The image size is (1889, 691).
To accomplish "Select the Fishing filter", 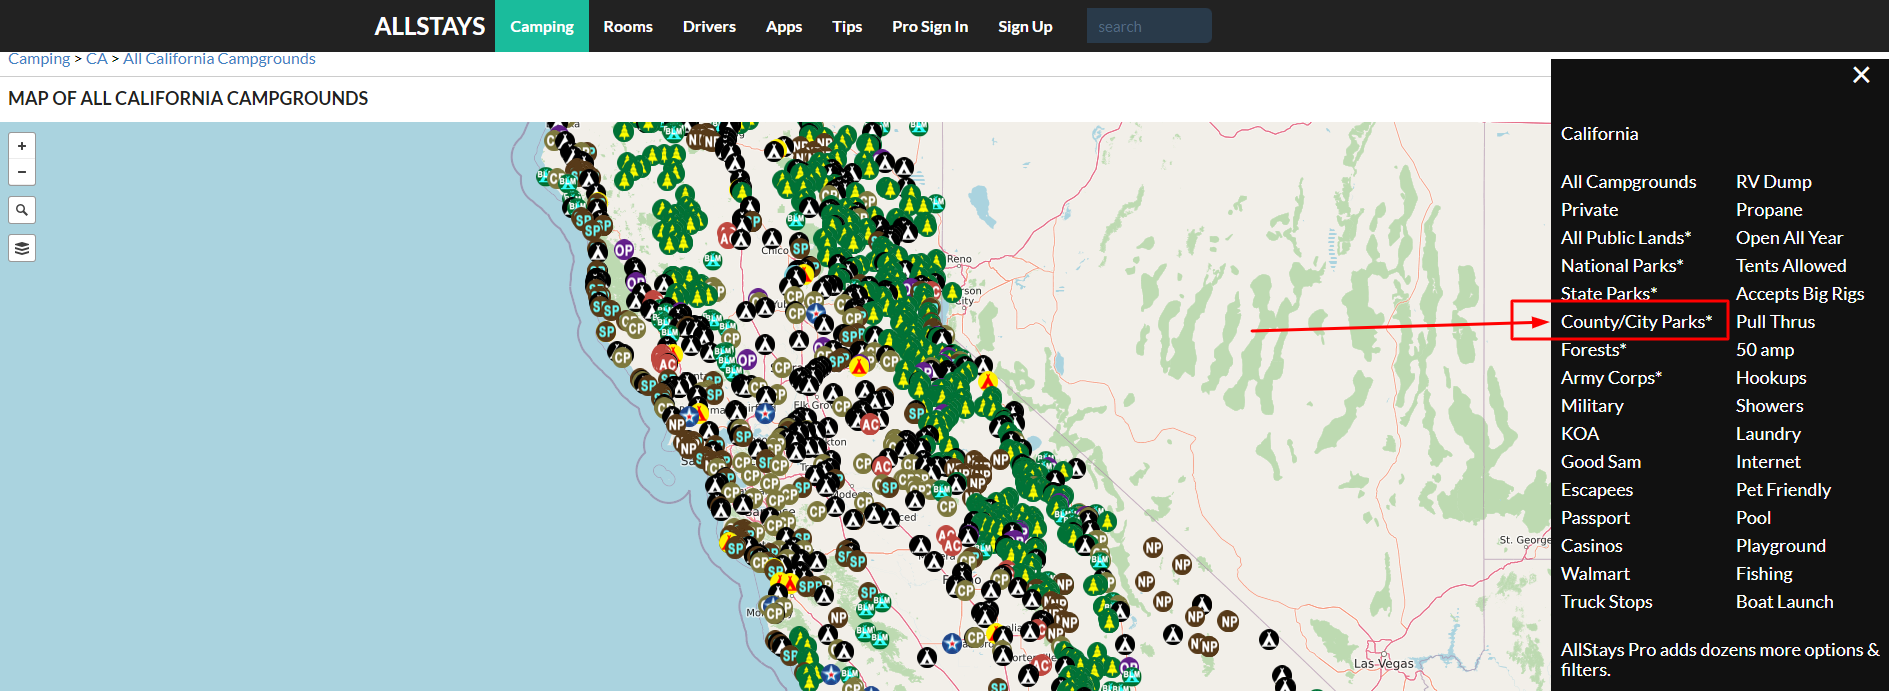I will tap(1764, 574).
